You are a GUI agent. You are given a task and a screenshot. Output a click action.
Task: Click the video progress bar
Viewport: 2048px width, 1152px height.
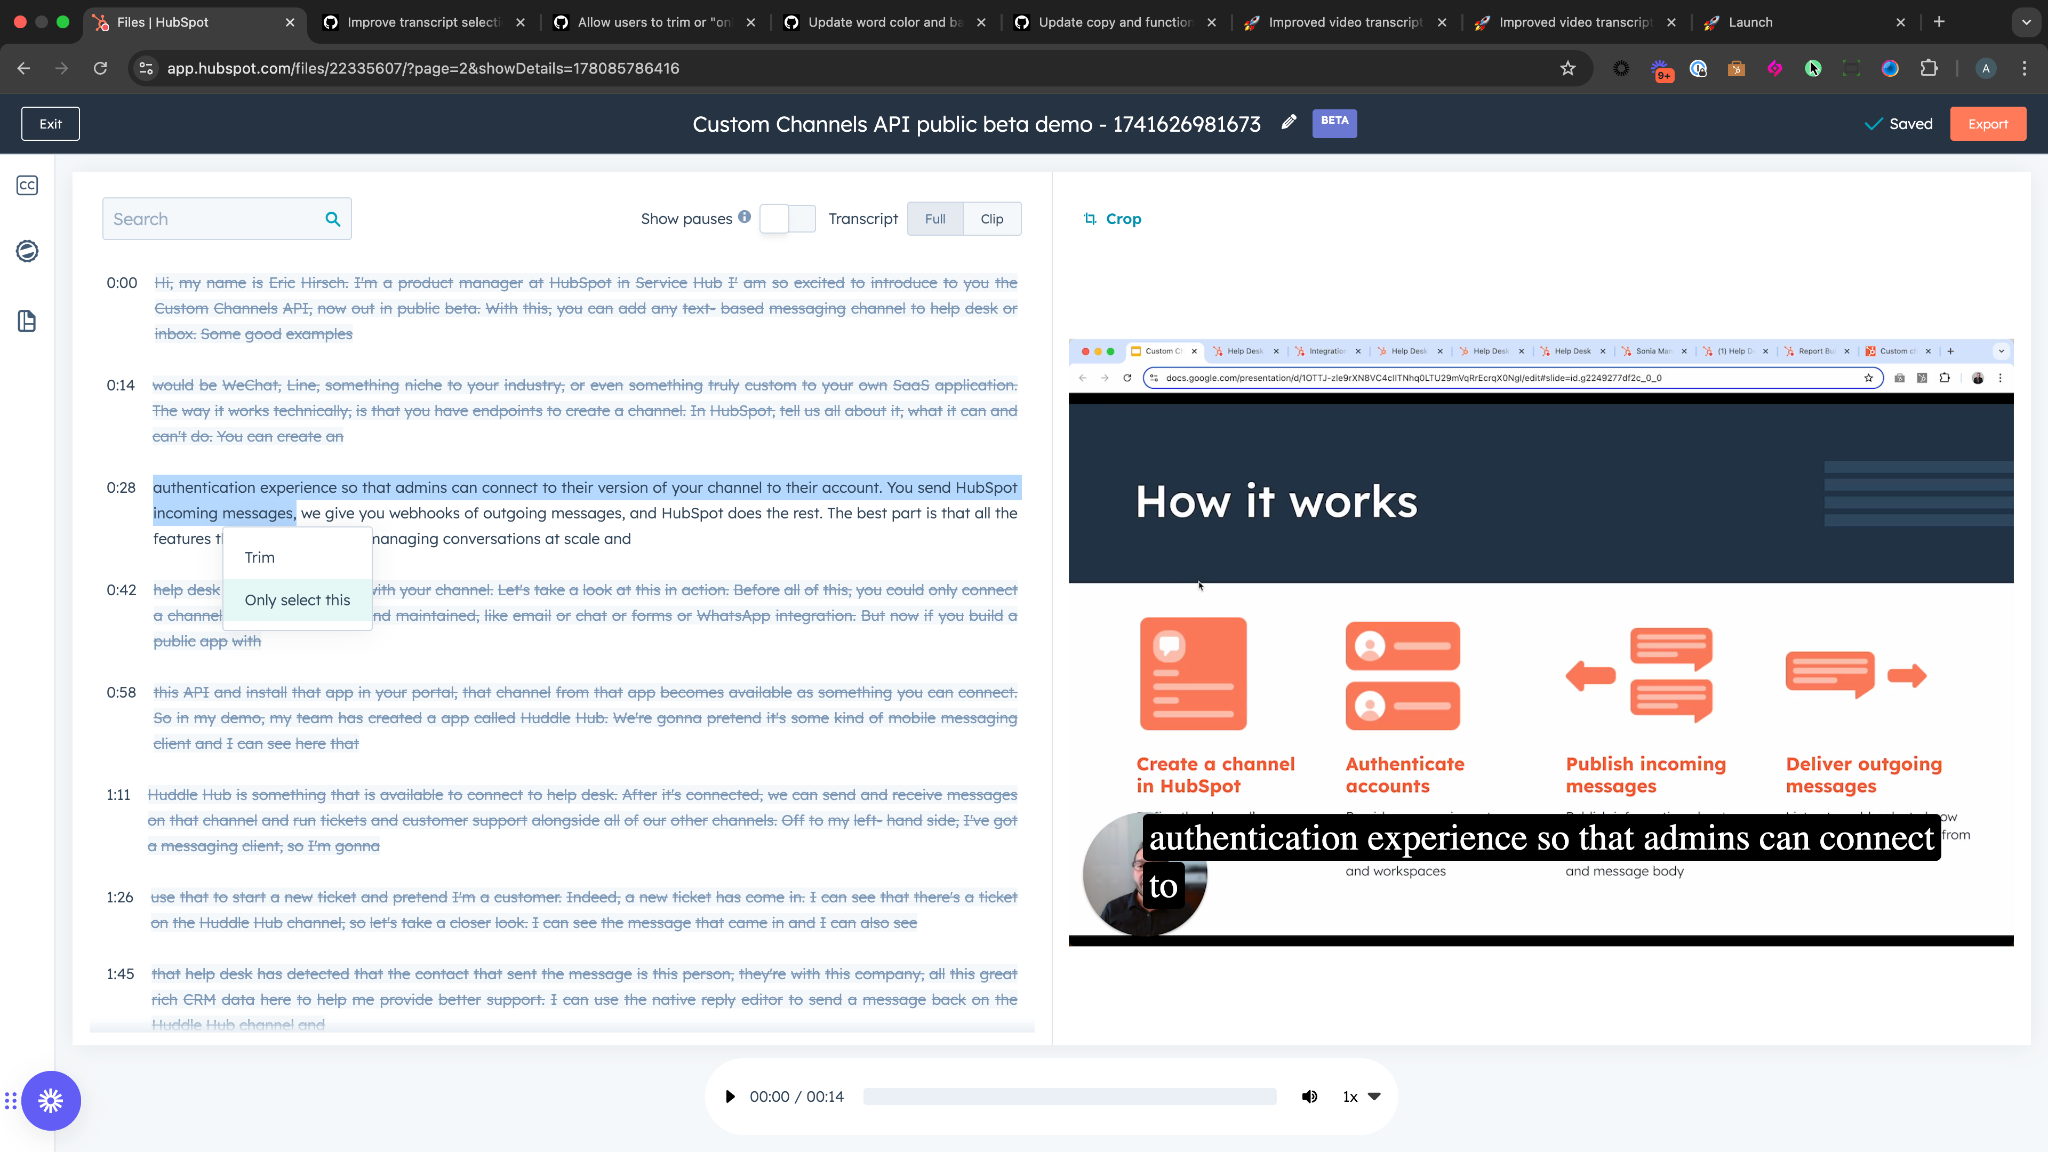pos(1070,1097)
